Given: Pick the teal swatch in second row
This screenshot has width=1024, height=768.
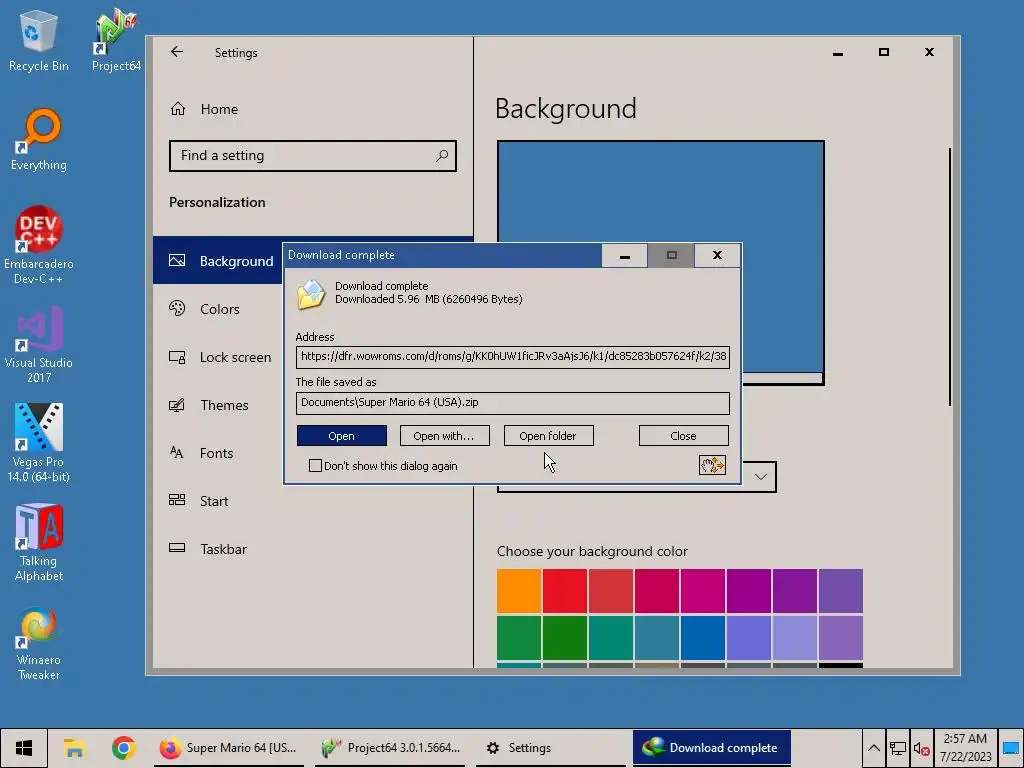Looking at the screenshot, I should (x=611, y=637).
